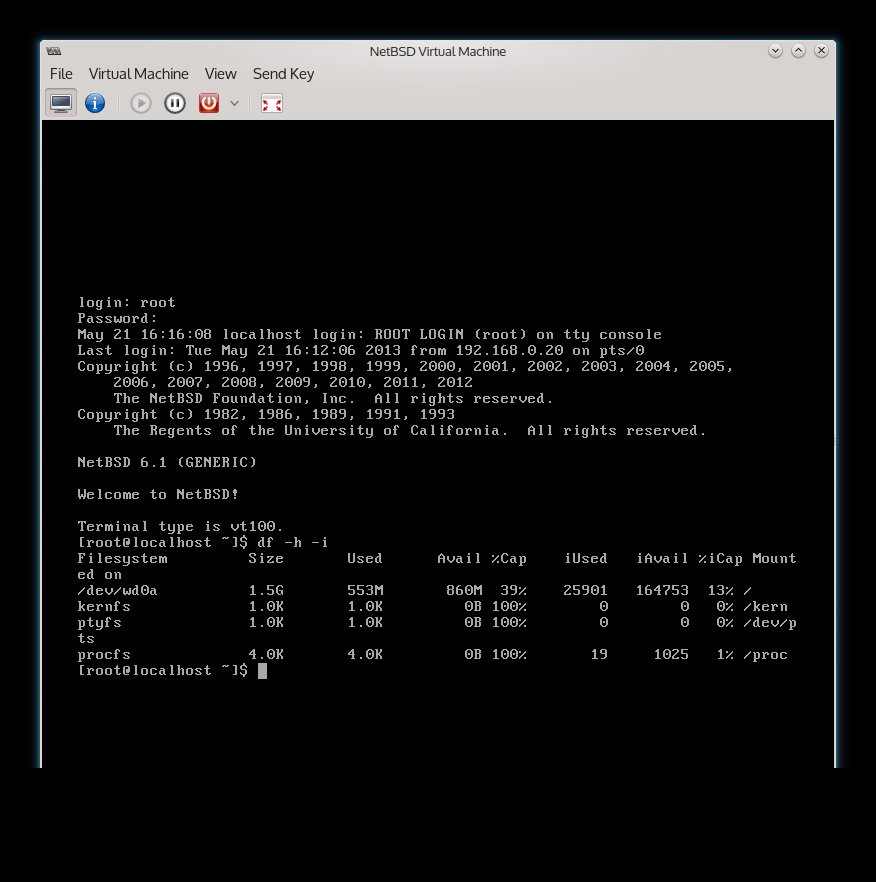The image size is (876, 882).
Task: Click the /dev/wd0a filesystem entry
Action: [x=118, y=591]
